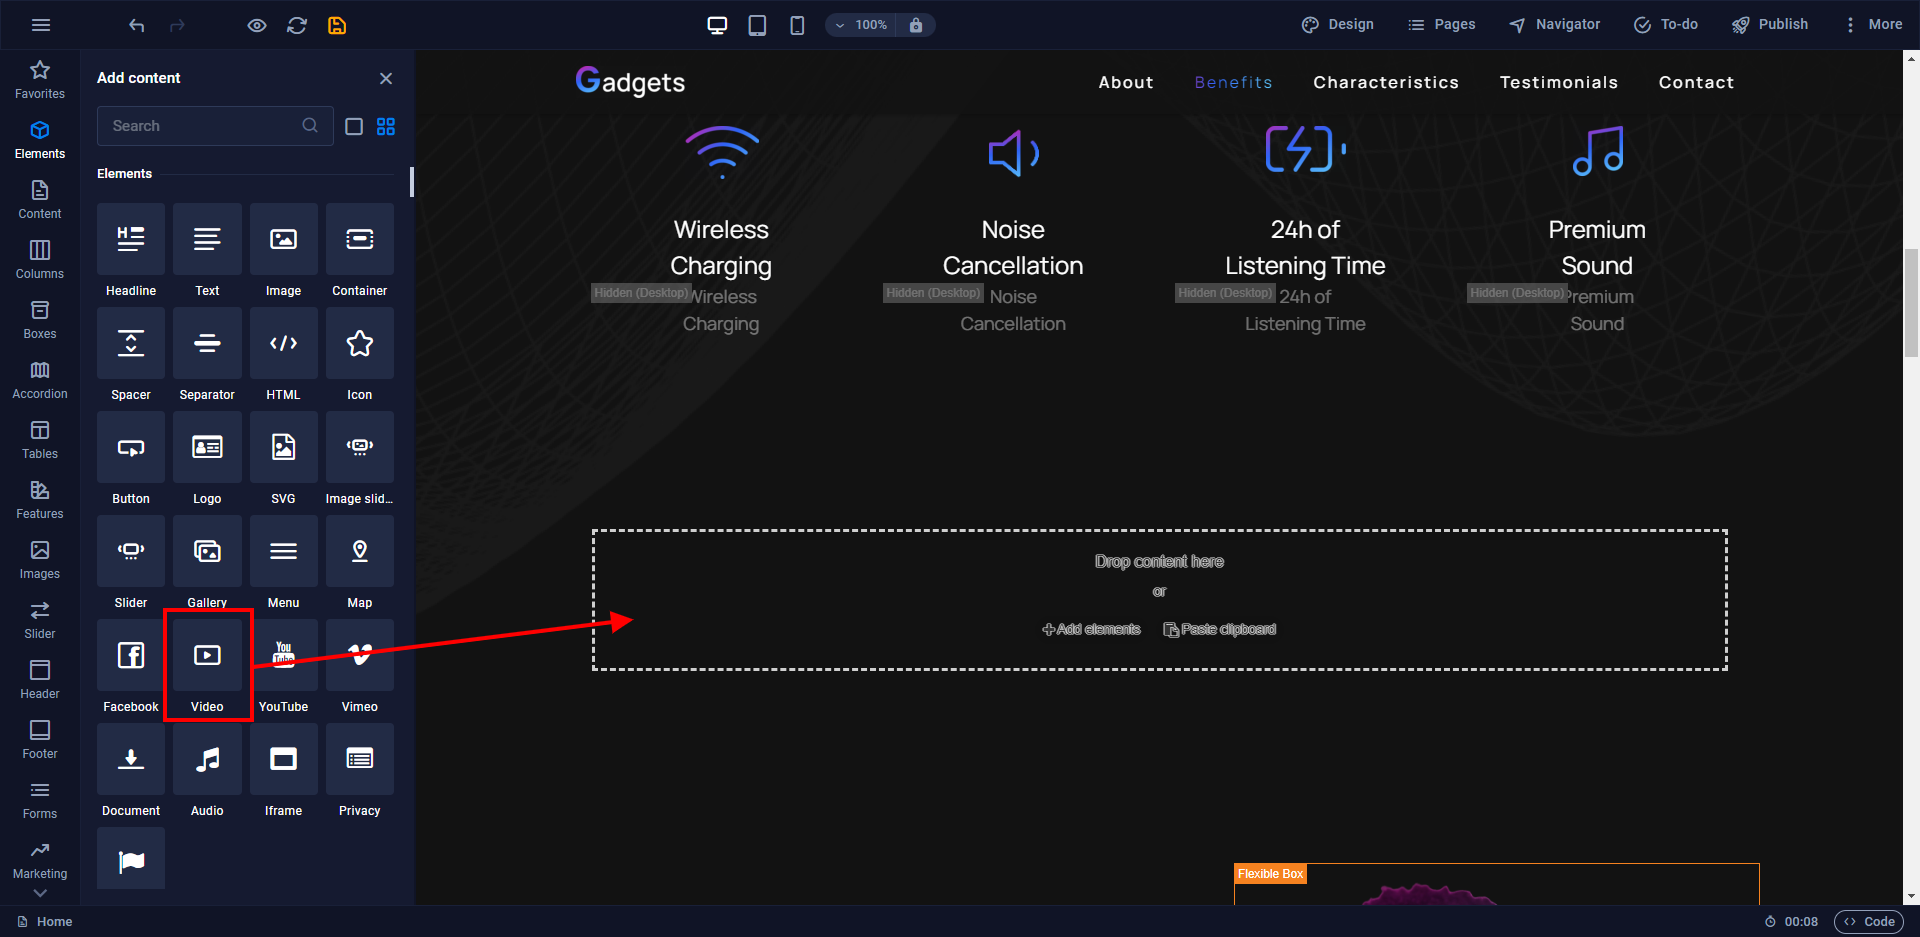Switch to tablet device view
Screen dimensions: 1920x937
tap(757, 25)
